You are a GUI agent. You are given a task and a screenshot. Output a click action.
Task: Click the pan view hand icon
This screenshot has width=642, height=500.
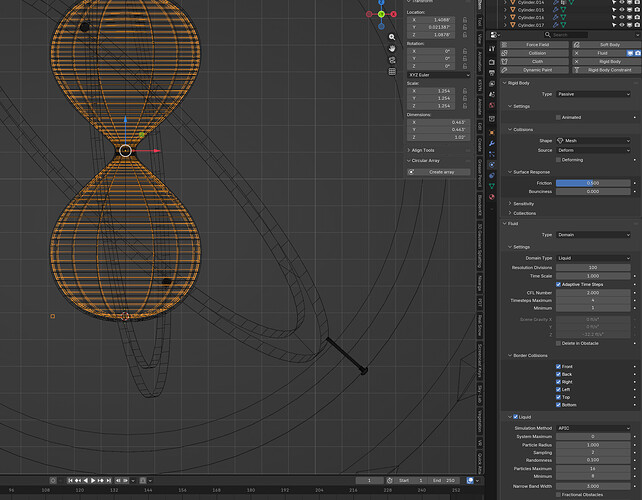tap(392, 49)
